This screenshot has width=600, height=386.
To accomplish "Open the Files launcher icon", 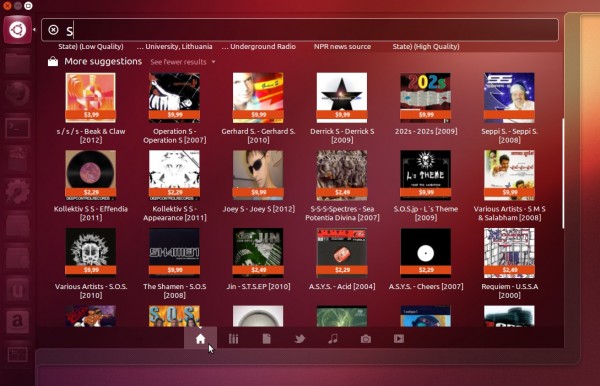I will tap(17, 63).
